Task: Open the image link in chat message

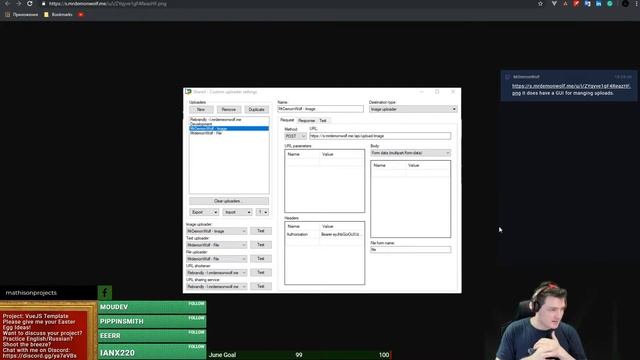Action: (571, 89)
